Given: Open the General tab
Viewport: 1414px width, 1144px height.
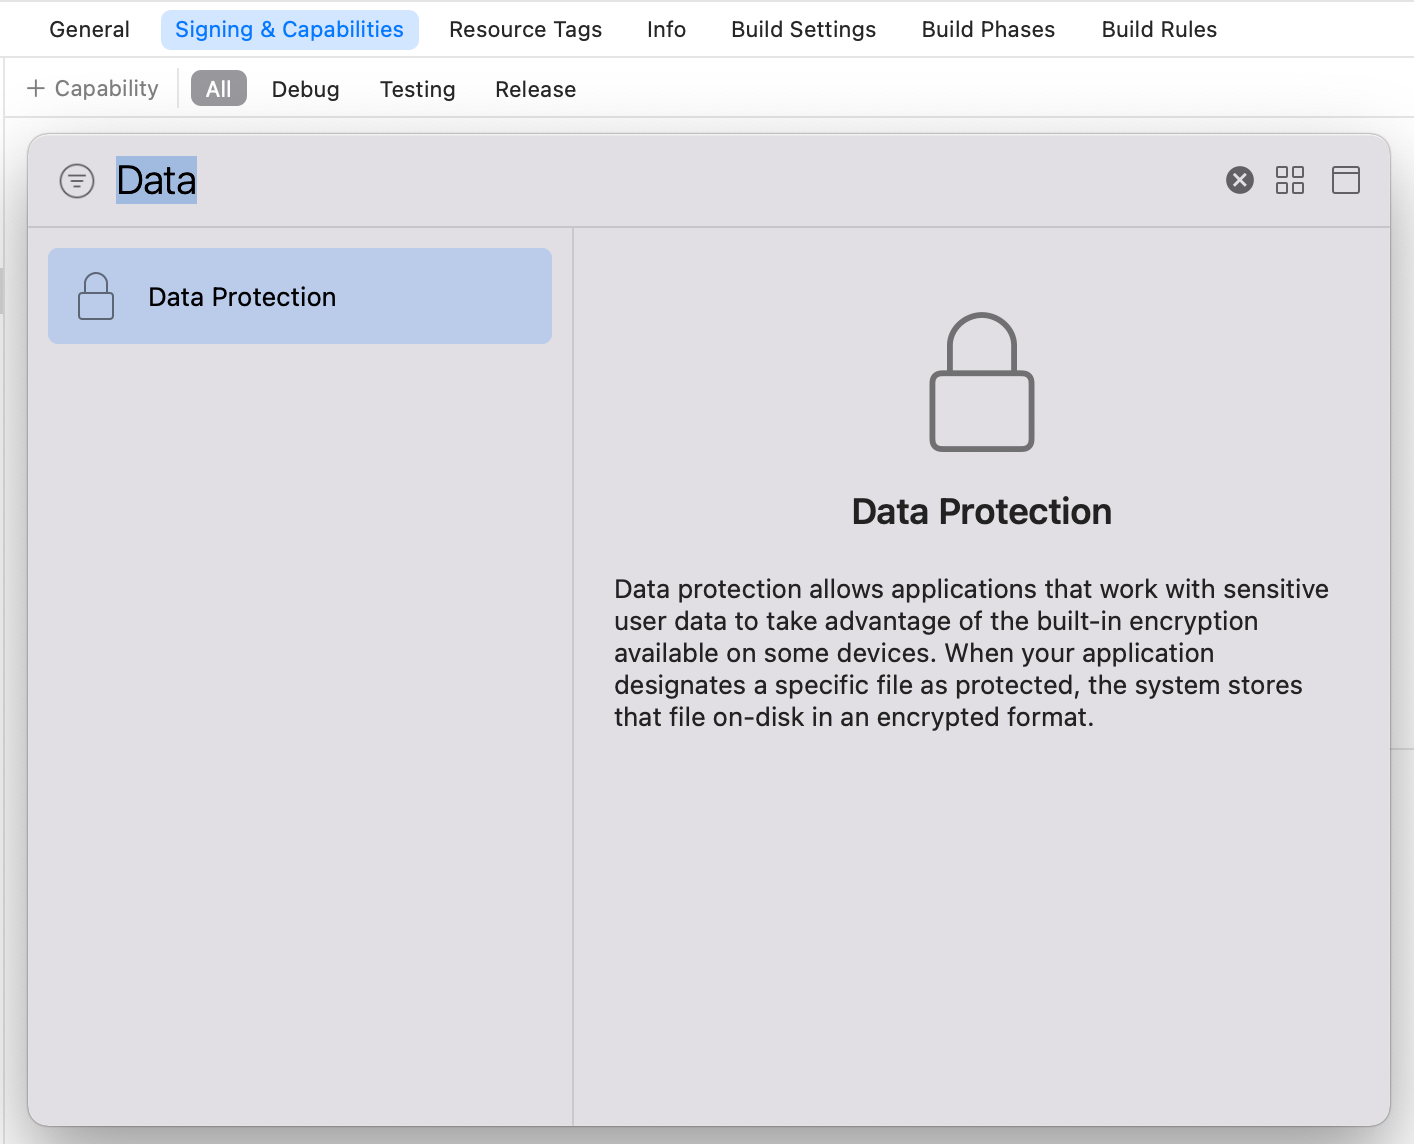Looking at the screenshot, I should point(89,30).
